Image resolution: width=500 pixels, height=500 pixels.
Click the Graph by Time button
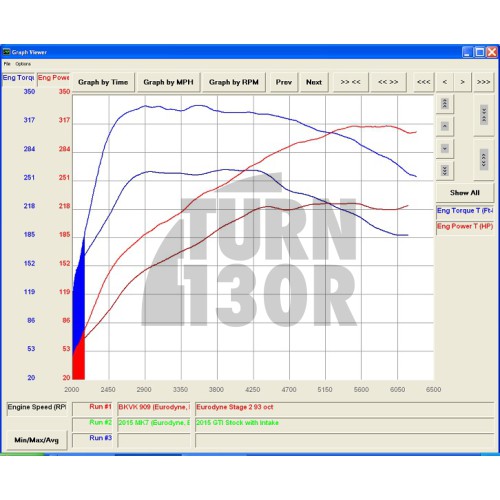pos(103,82)
